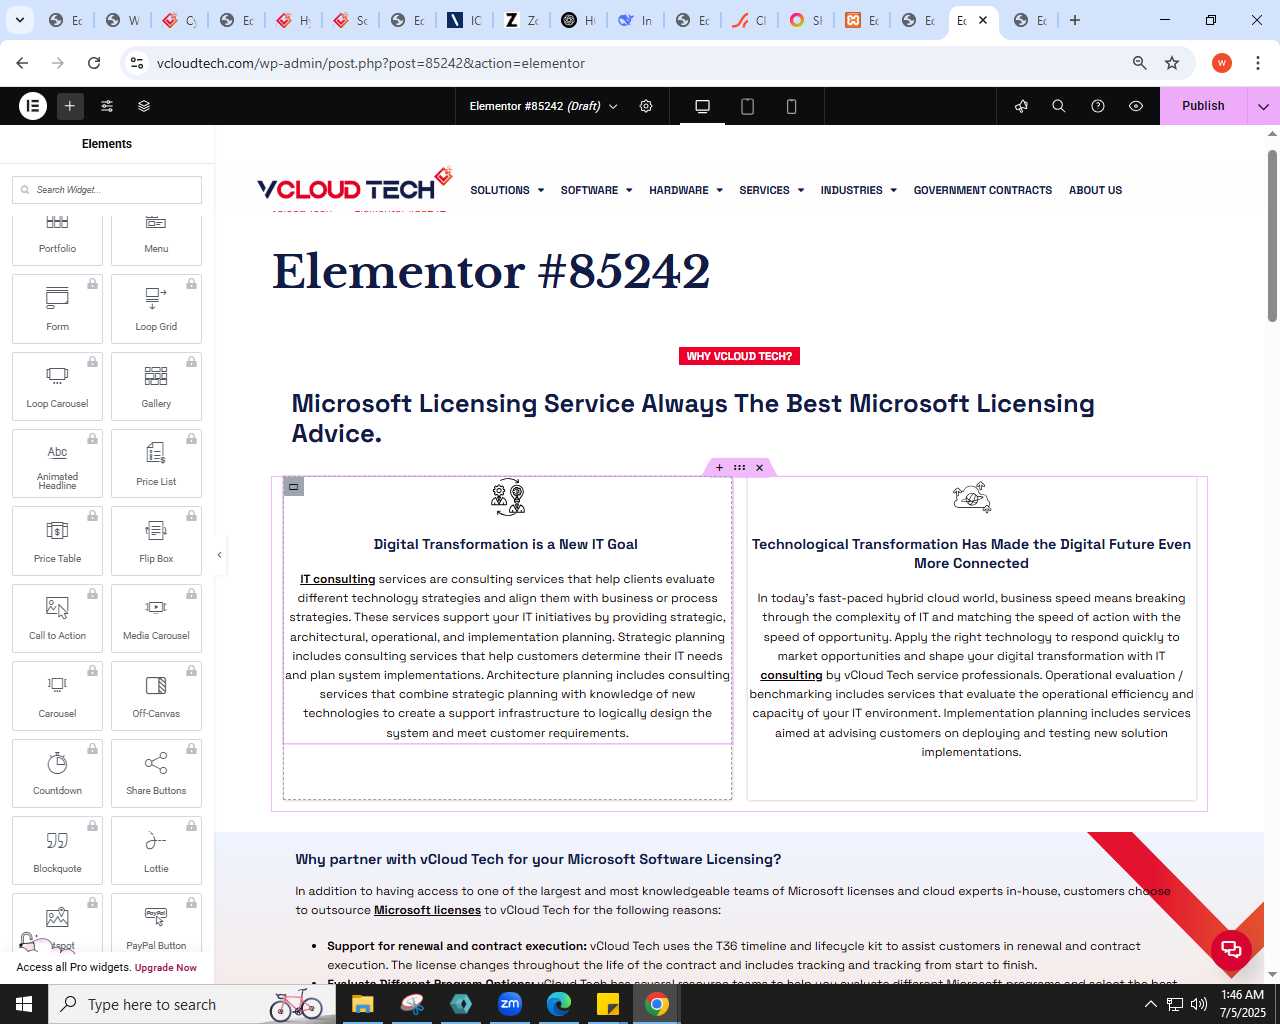Select the Price List widget
Image resolution: width=1280 pixels, height=1024 pixels.
[156, 464]
